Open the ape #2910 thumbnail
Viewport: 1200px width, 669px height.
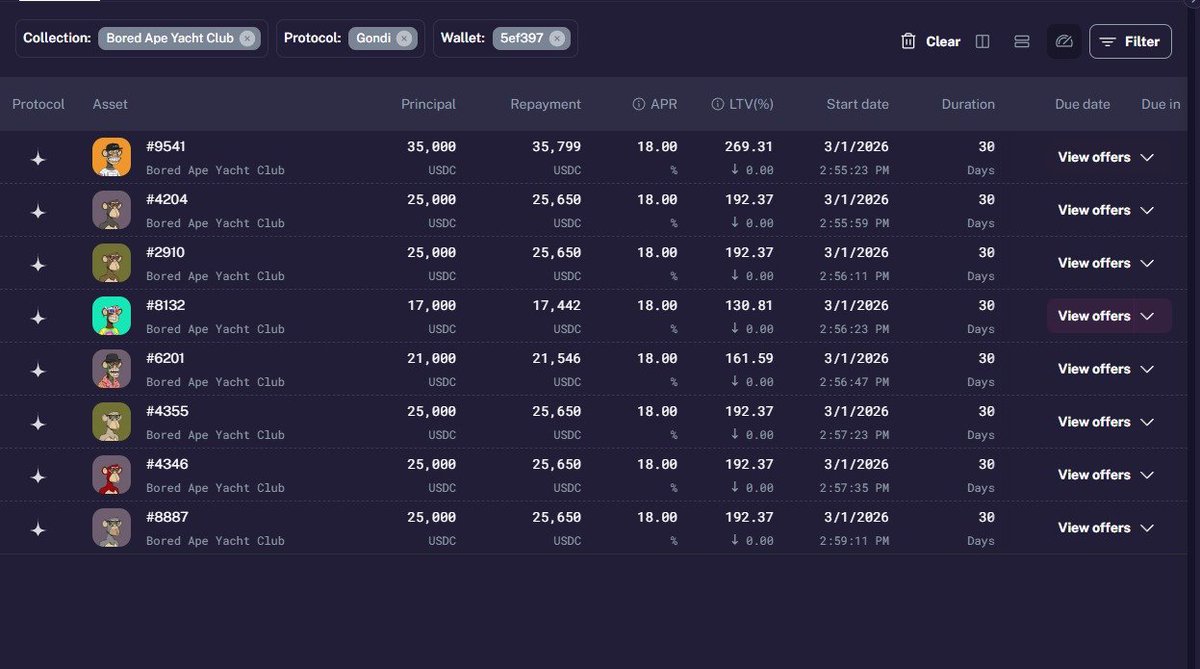(112, 263)
